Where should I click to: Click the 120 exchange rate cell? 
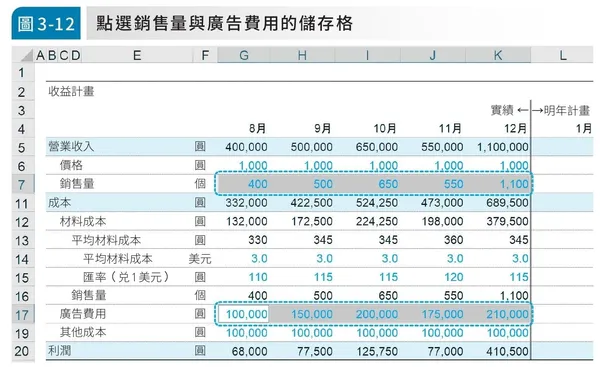point(453,277)
